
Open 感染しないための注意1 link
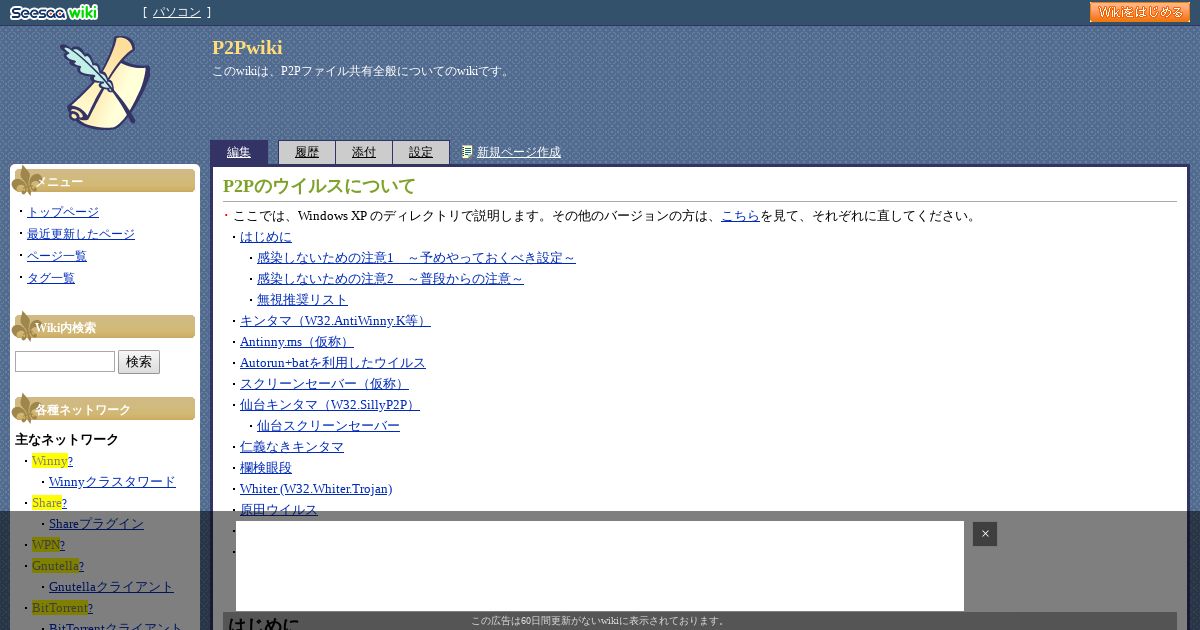416,258
